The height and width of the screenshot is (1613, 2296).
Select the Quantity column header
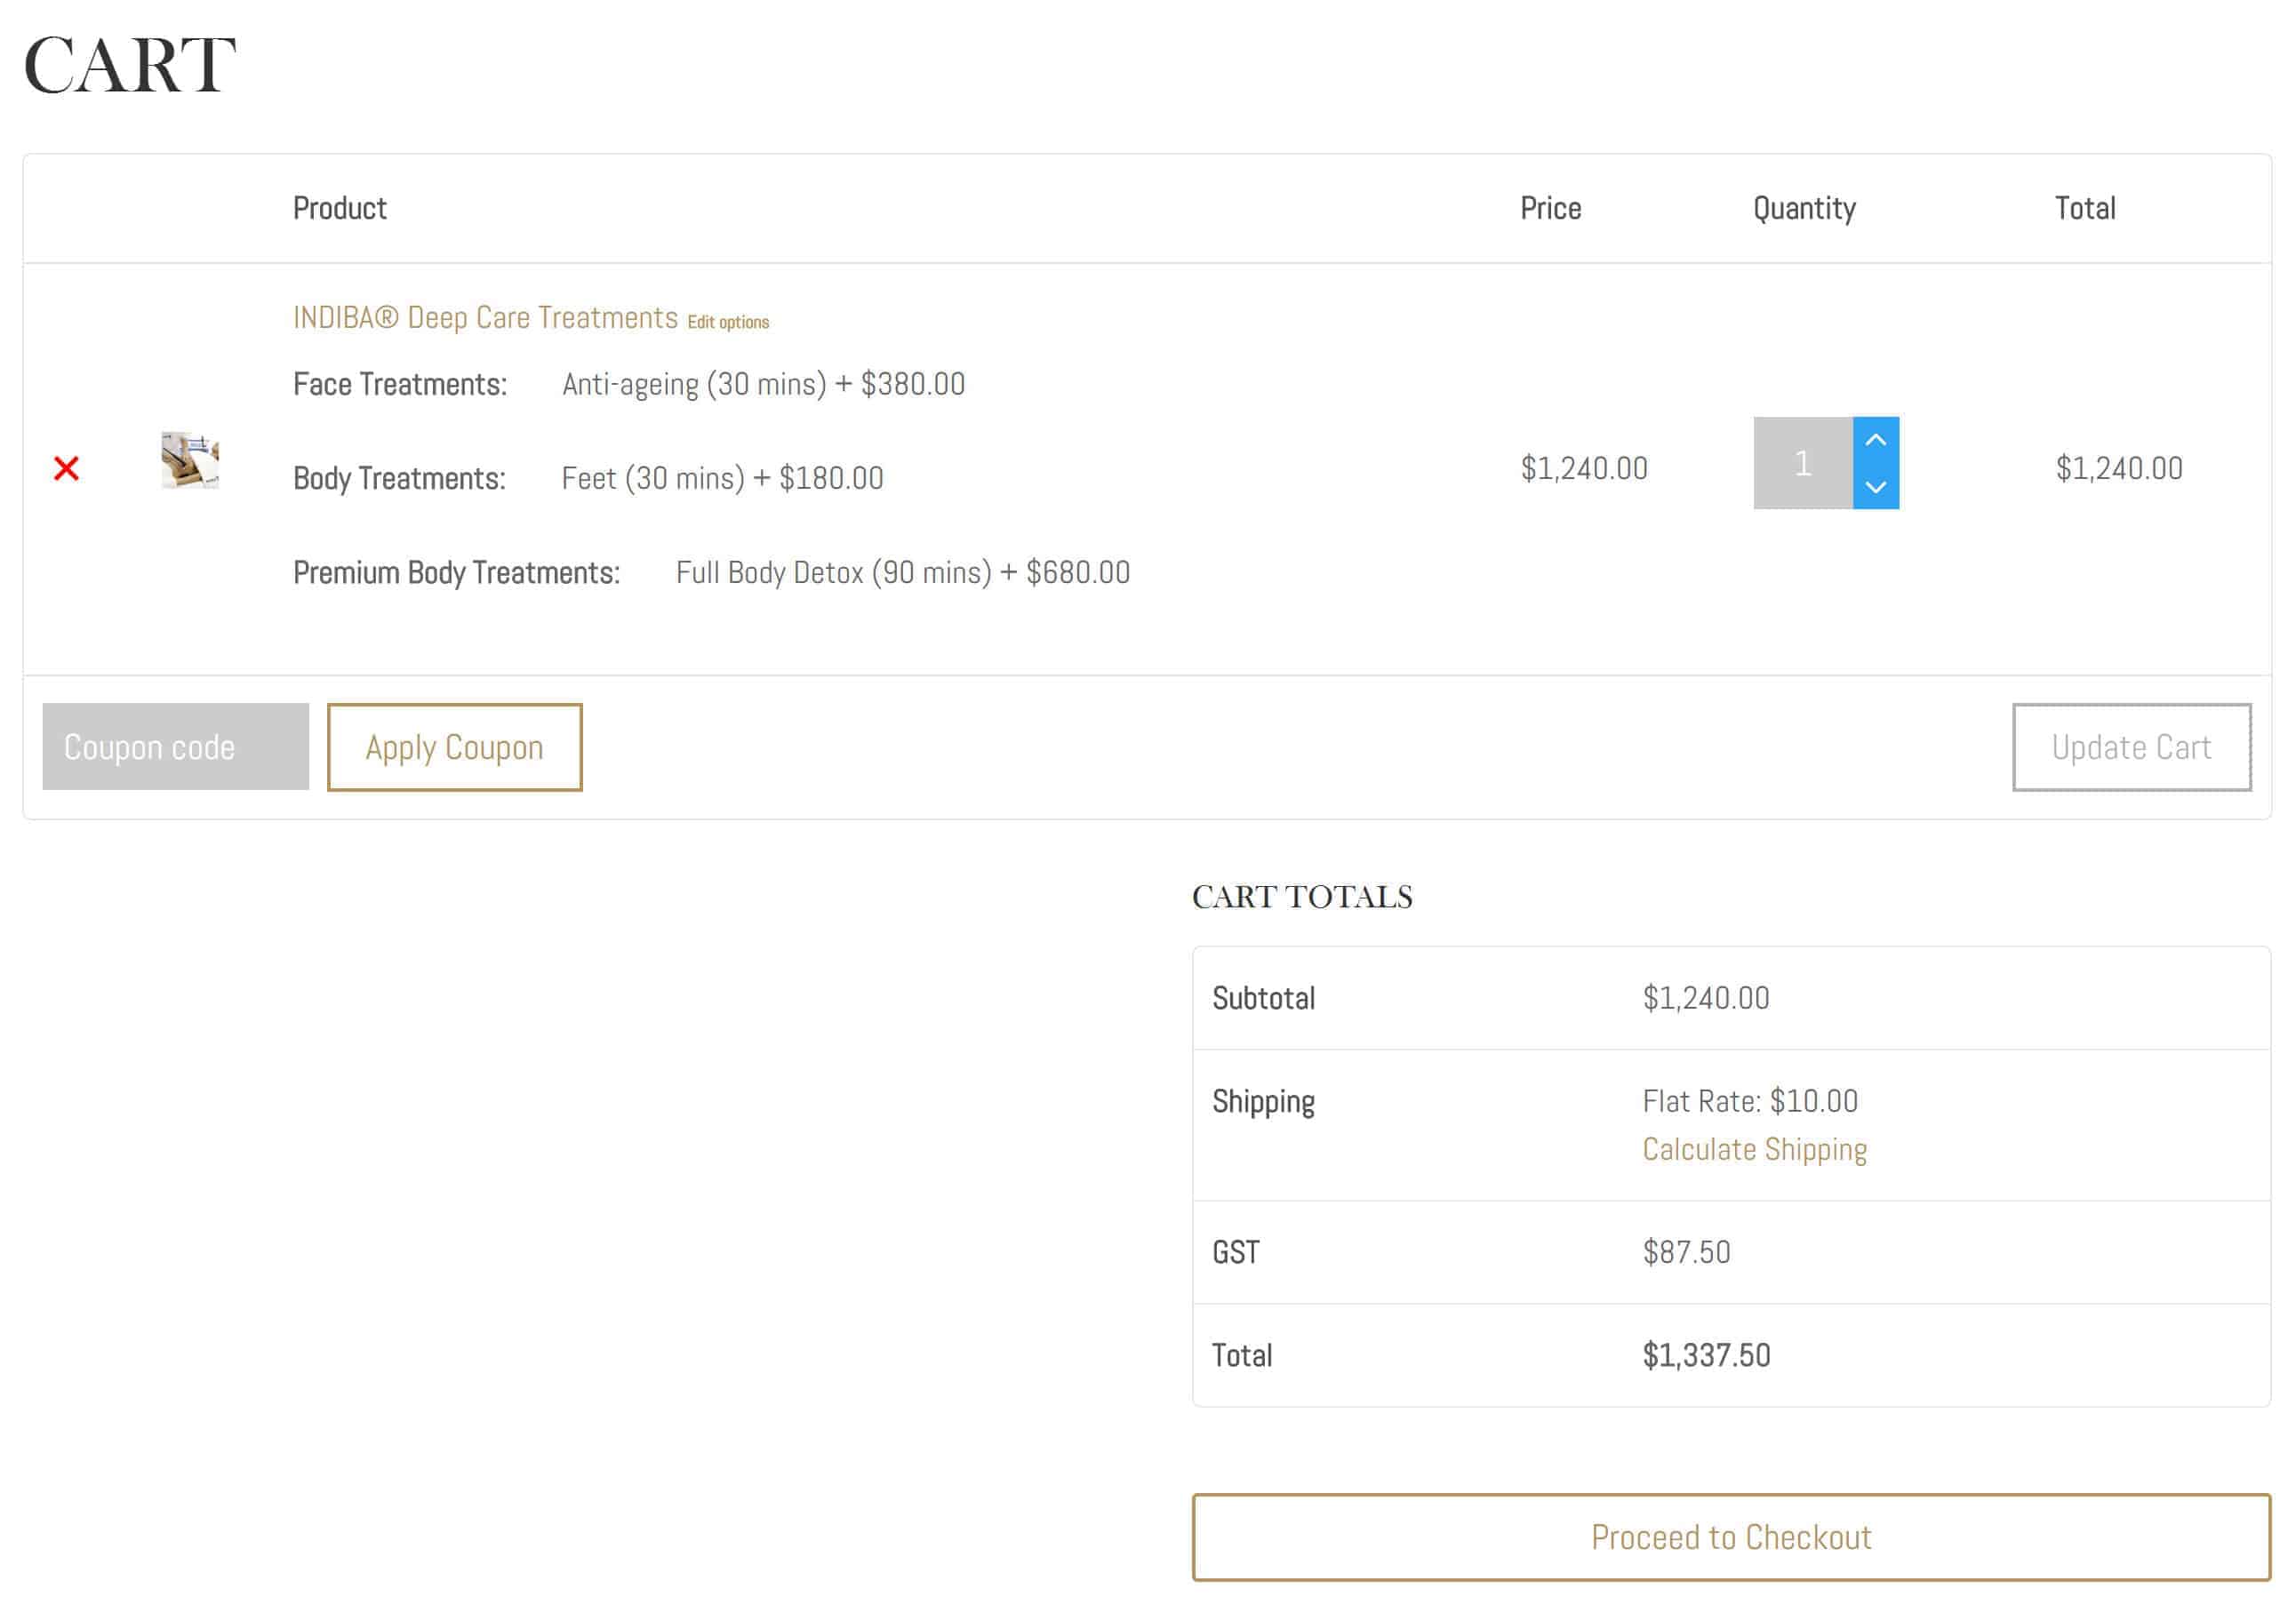[x=1805, y=208]
